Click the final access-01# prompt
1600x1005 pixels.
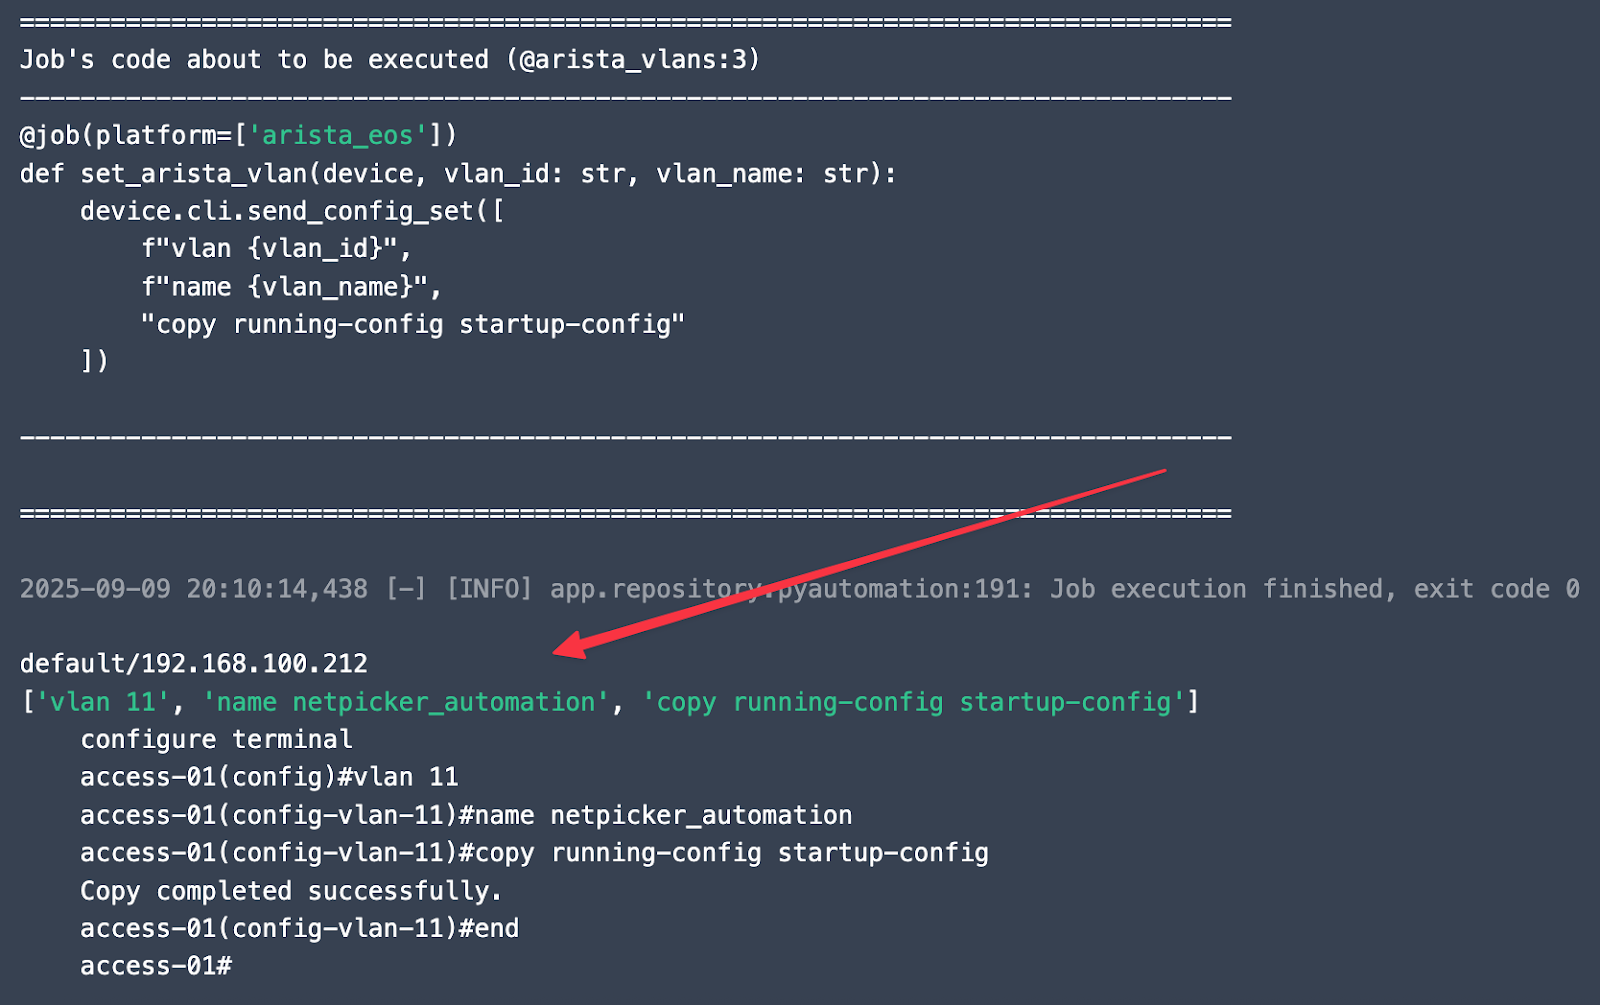point(156,966)
